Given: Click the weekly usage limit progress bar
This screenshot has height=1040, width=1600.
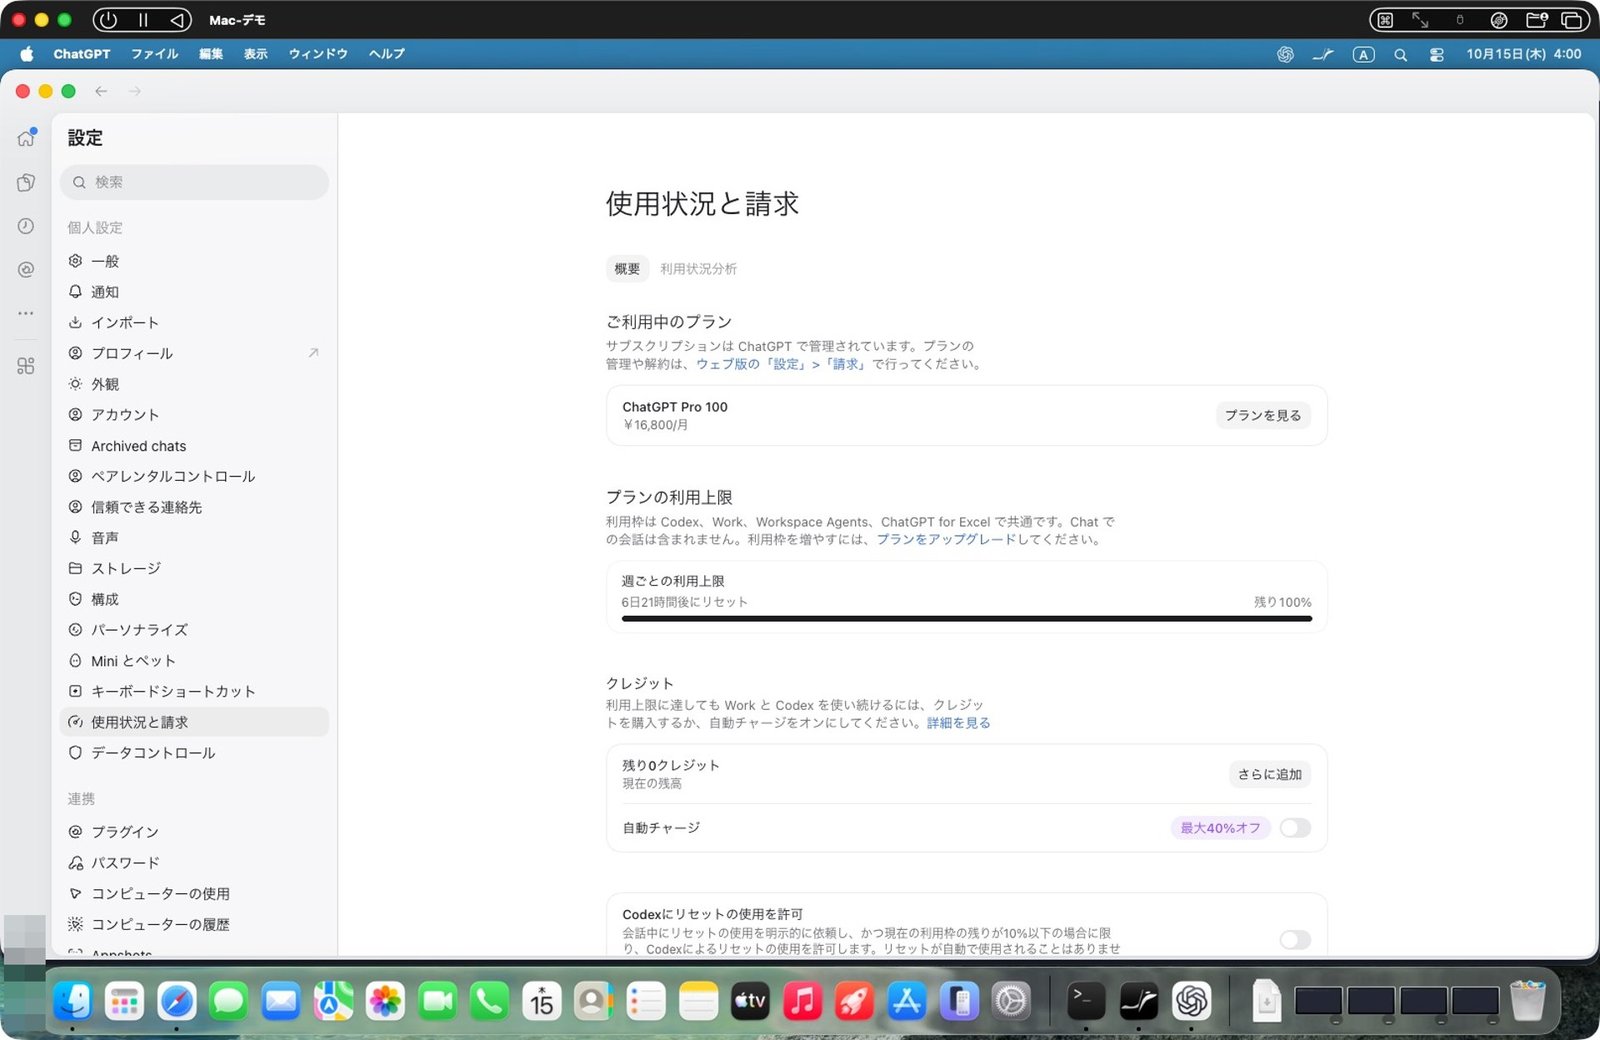Looking at the screenshot, I should coord(967,619).
